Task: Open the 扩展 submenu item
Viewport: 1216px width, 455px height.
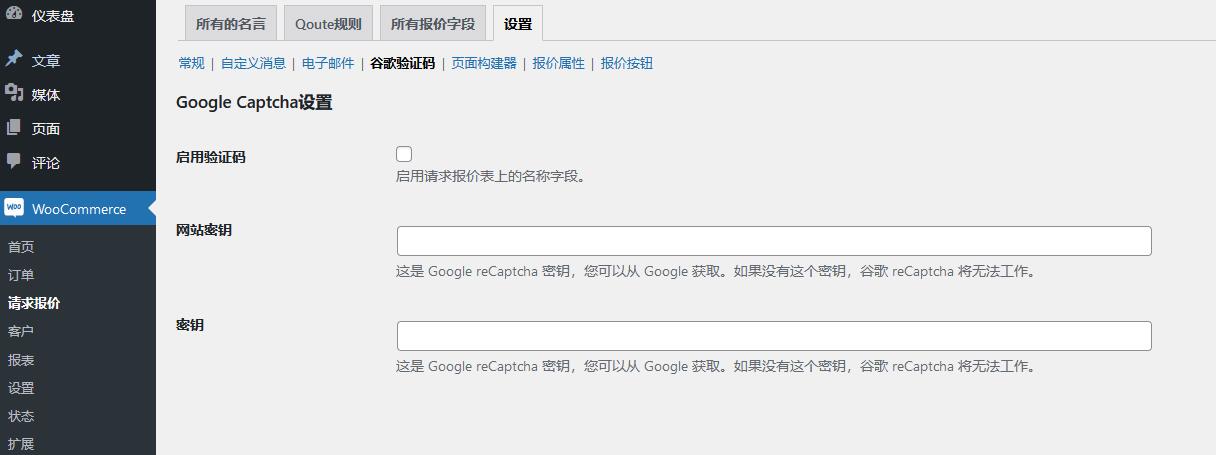Action: tap(21, 444)
